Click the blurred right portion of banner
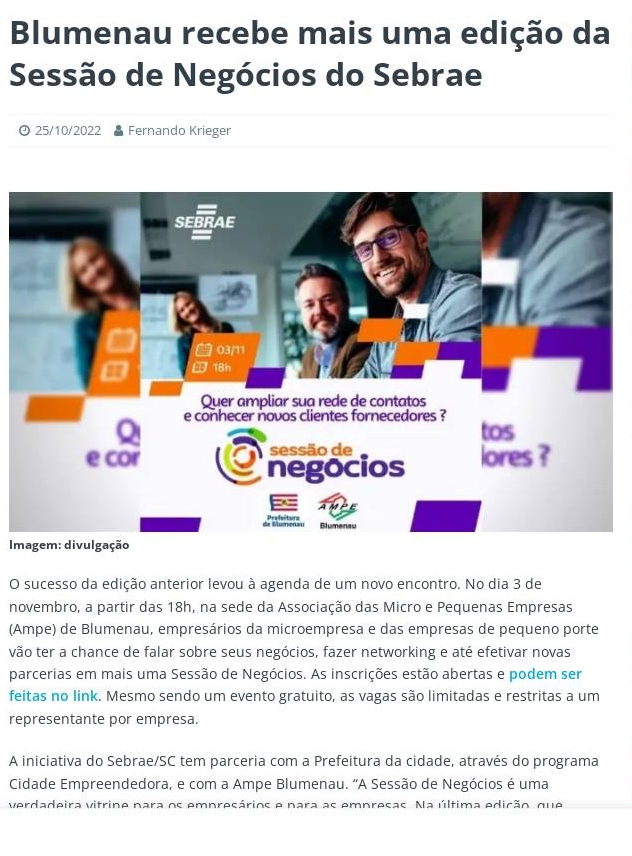Screen dimensions: 632x856 click(547, 361)
